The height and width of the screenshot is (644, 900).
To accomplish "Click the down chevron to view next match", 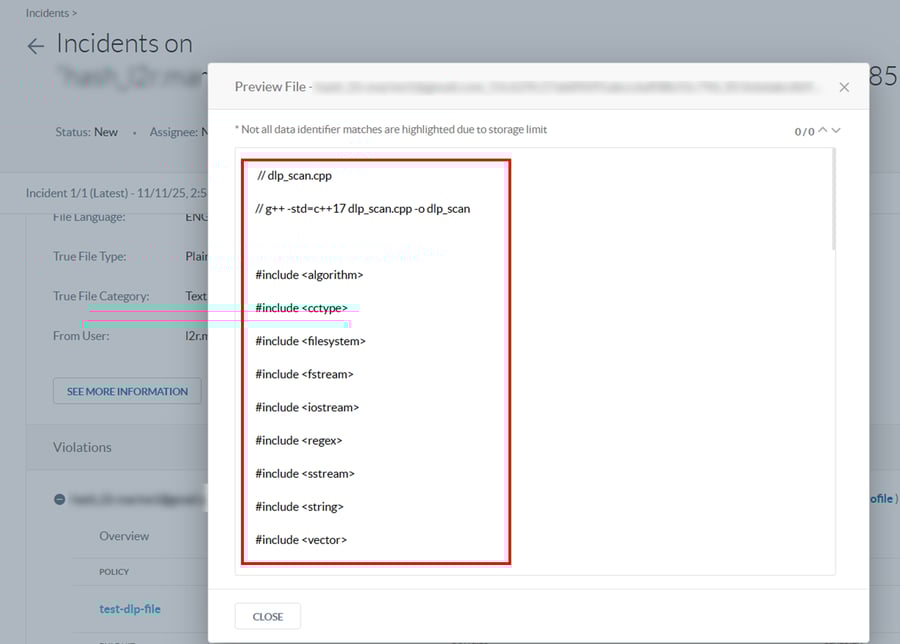I will point(836,131).
